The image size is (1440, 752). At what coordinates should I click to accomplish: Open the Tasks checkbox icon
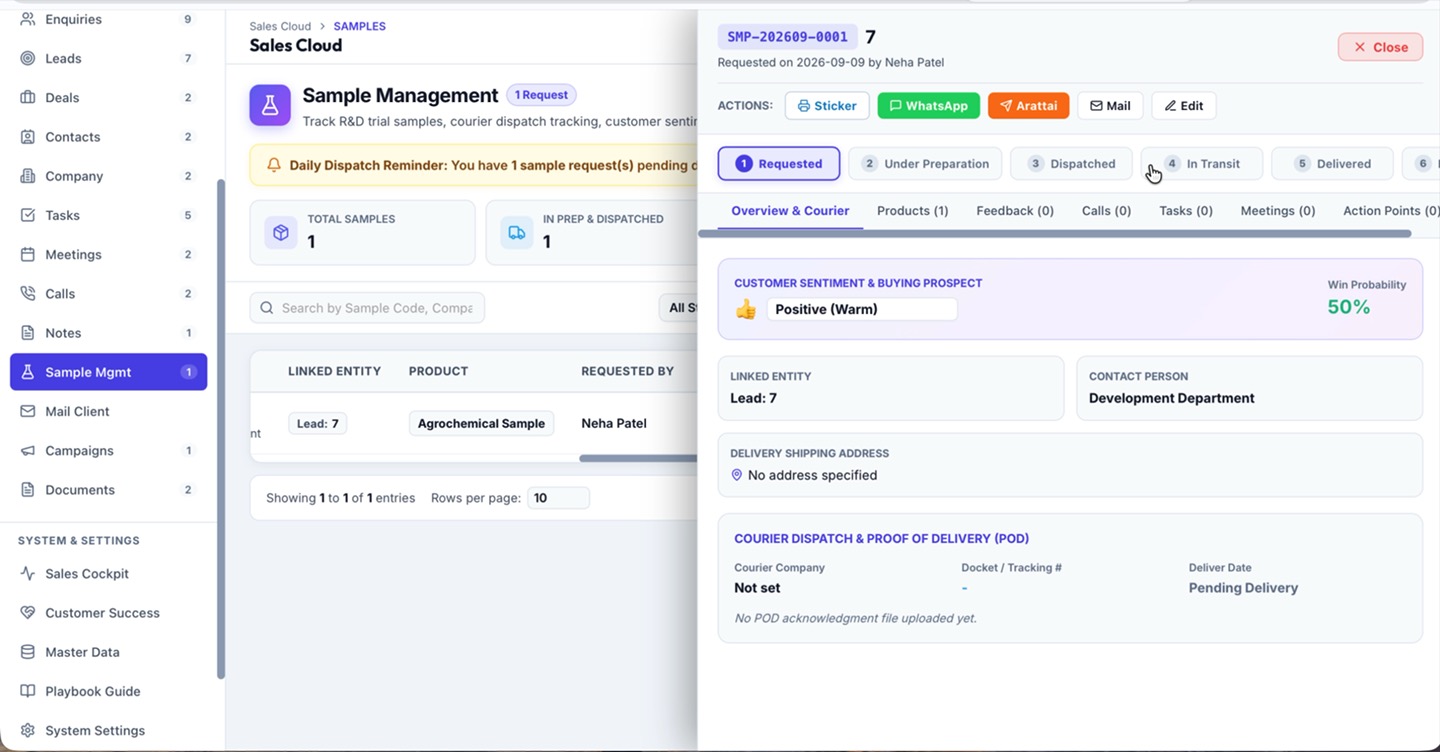28,215
